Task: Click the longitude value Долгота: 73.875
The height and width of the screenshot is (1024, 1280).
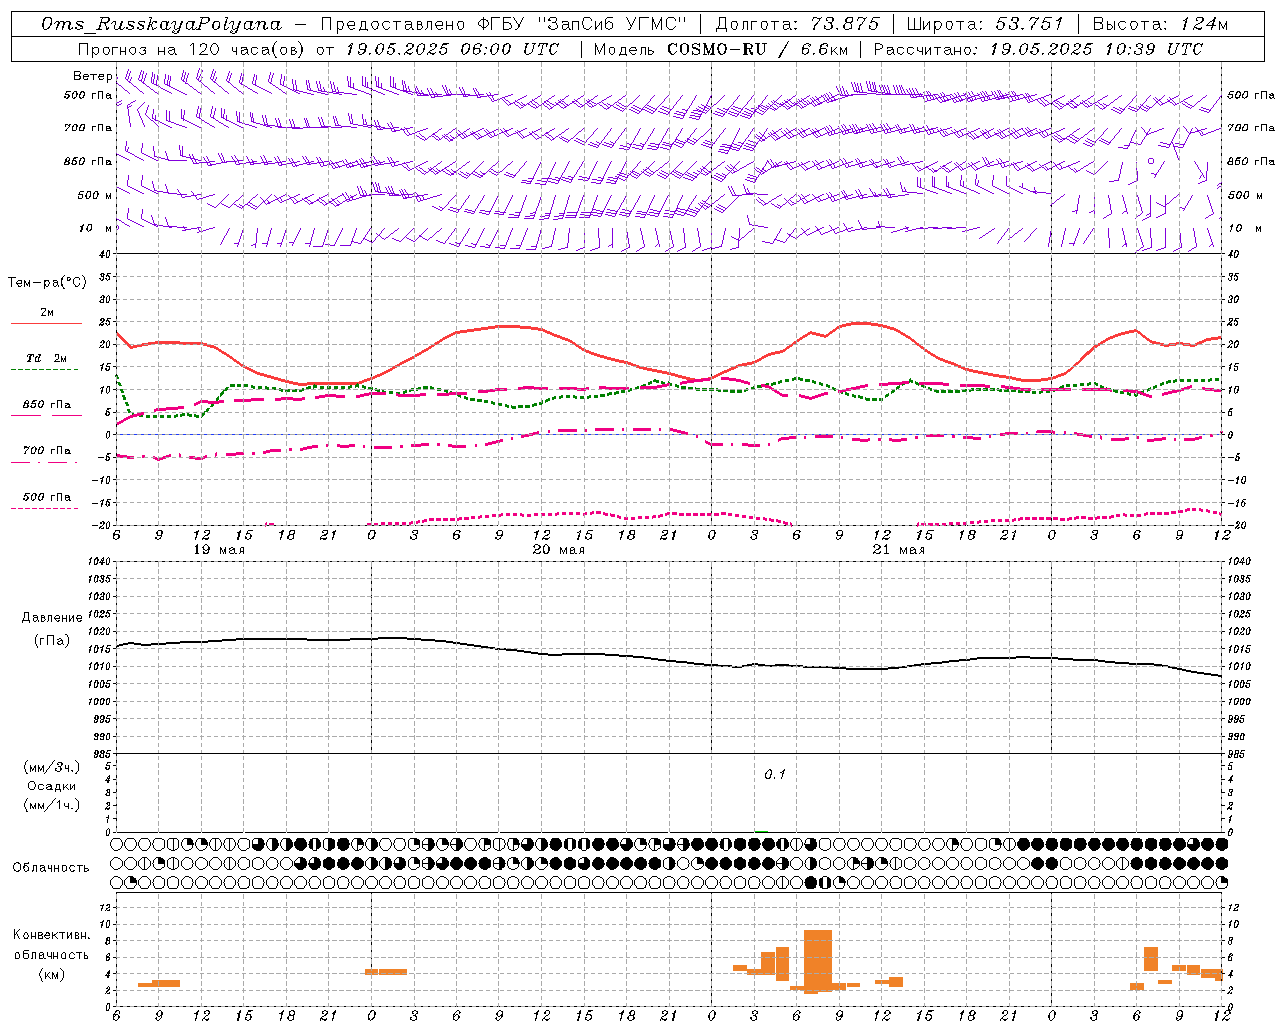Action: click(x=798, y=24)
